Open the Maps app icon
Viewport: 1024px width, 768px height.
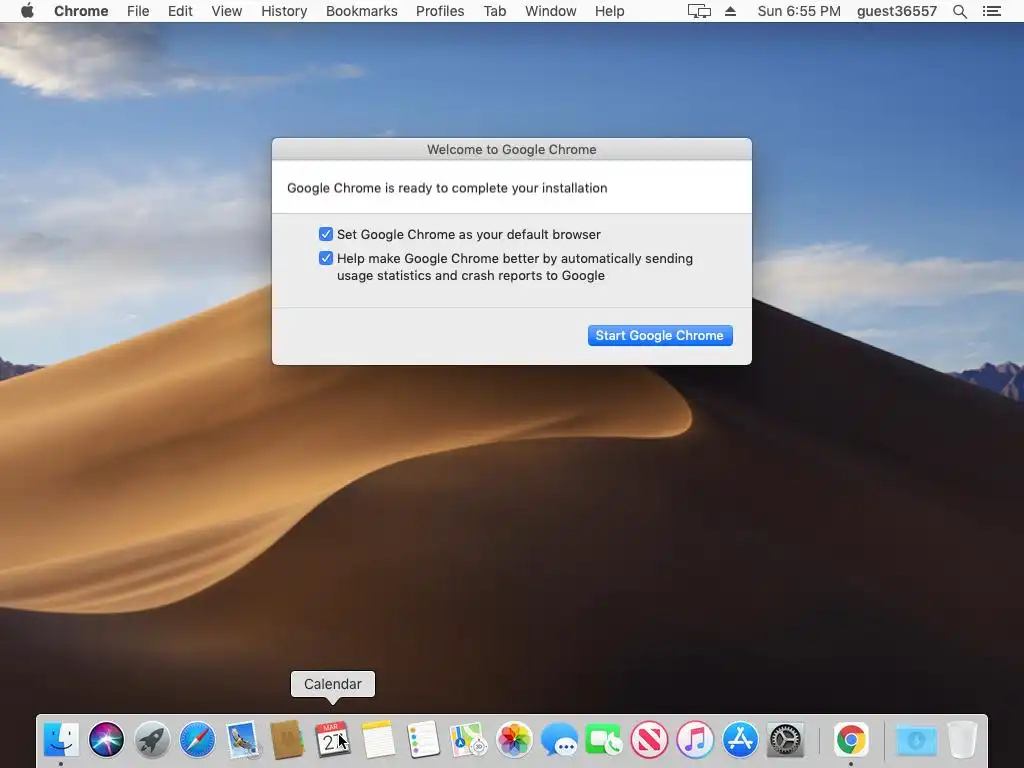(x=469, y=740)
